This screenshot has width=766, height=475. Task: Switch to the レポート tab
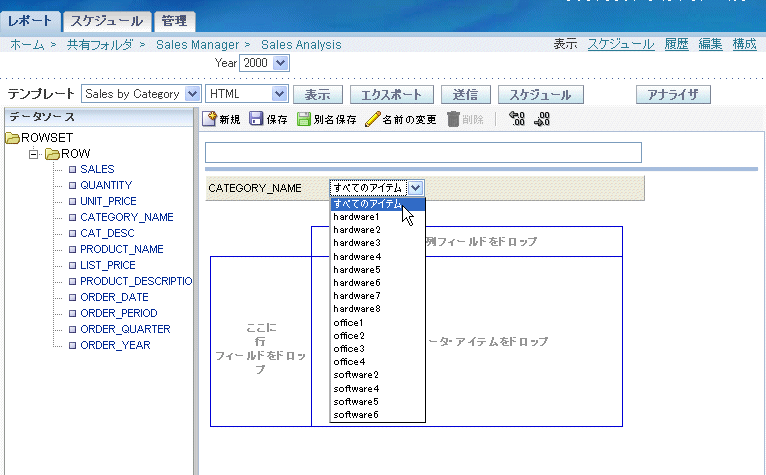[x=30, y=21]
